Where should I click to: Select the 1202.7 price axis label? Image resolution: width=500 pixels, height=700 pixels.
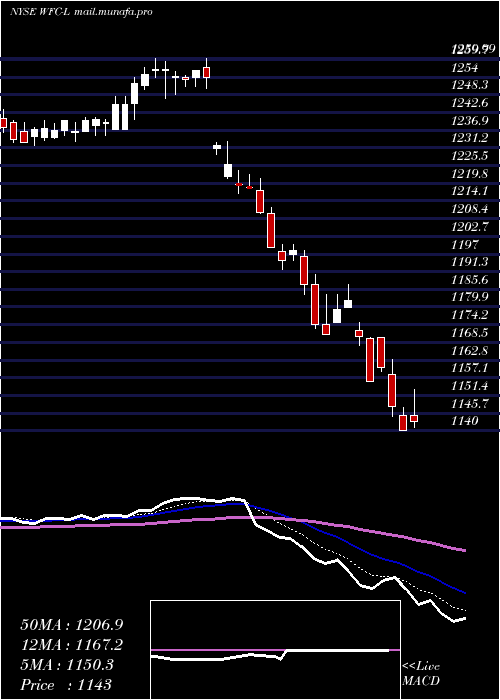pyautogui.click(x=469, y=226)
